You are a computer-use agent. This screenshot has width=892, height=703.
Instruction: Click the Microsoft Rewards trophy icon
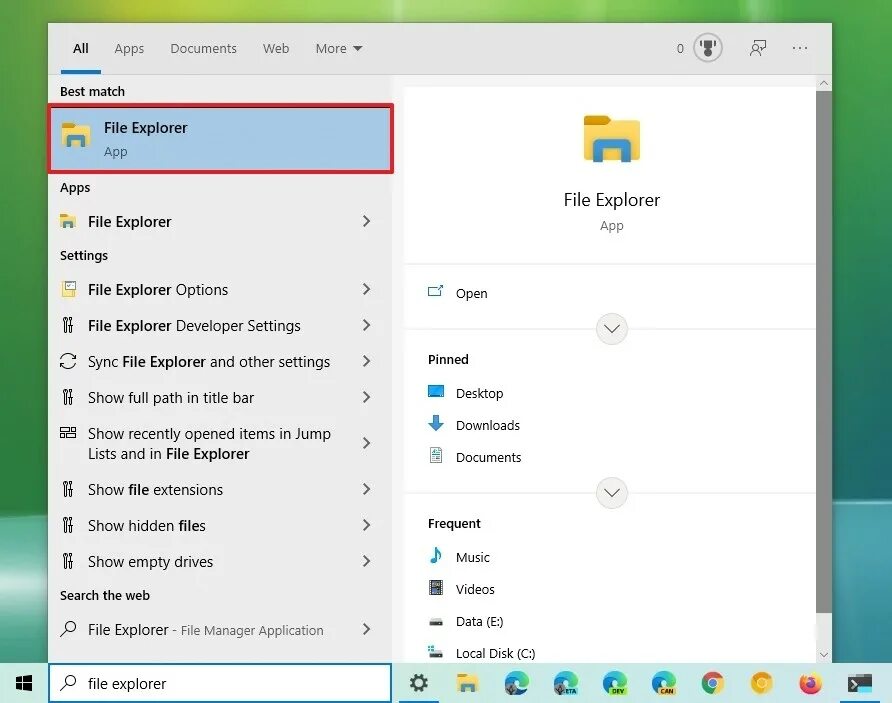tap(708, 47)
